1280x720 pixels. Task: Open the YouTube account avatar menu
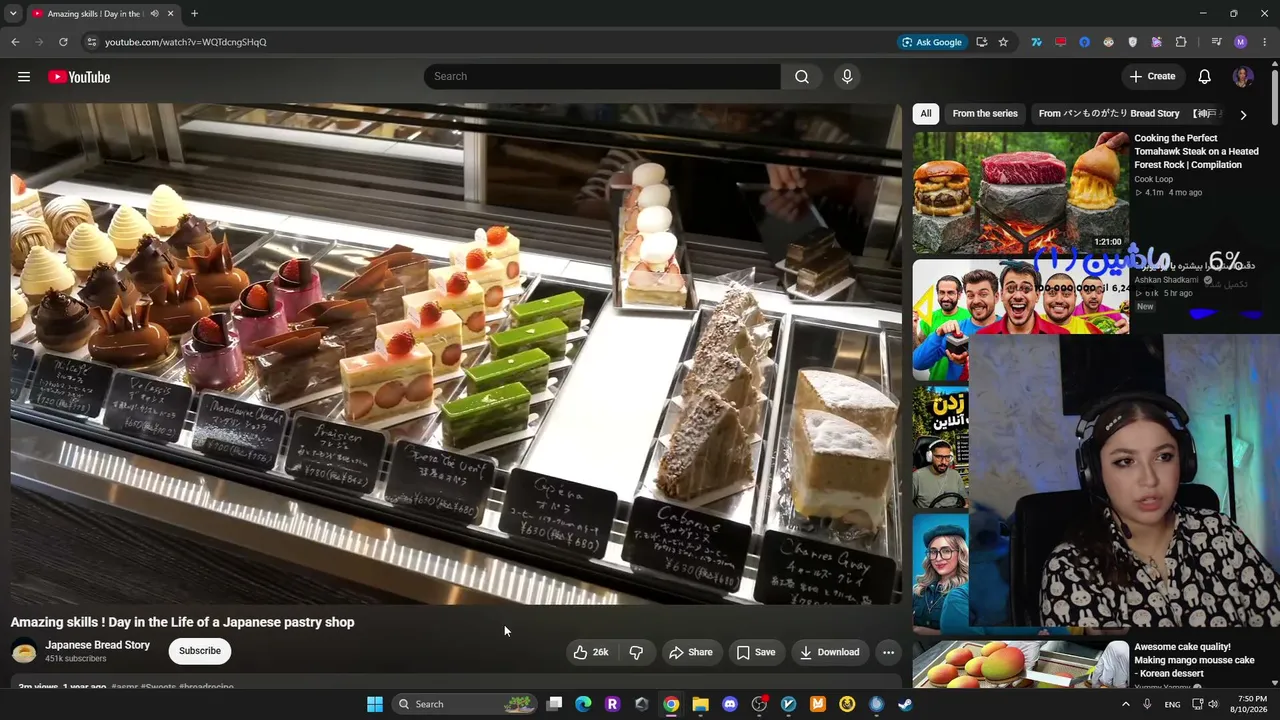tap(1243, 77)
